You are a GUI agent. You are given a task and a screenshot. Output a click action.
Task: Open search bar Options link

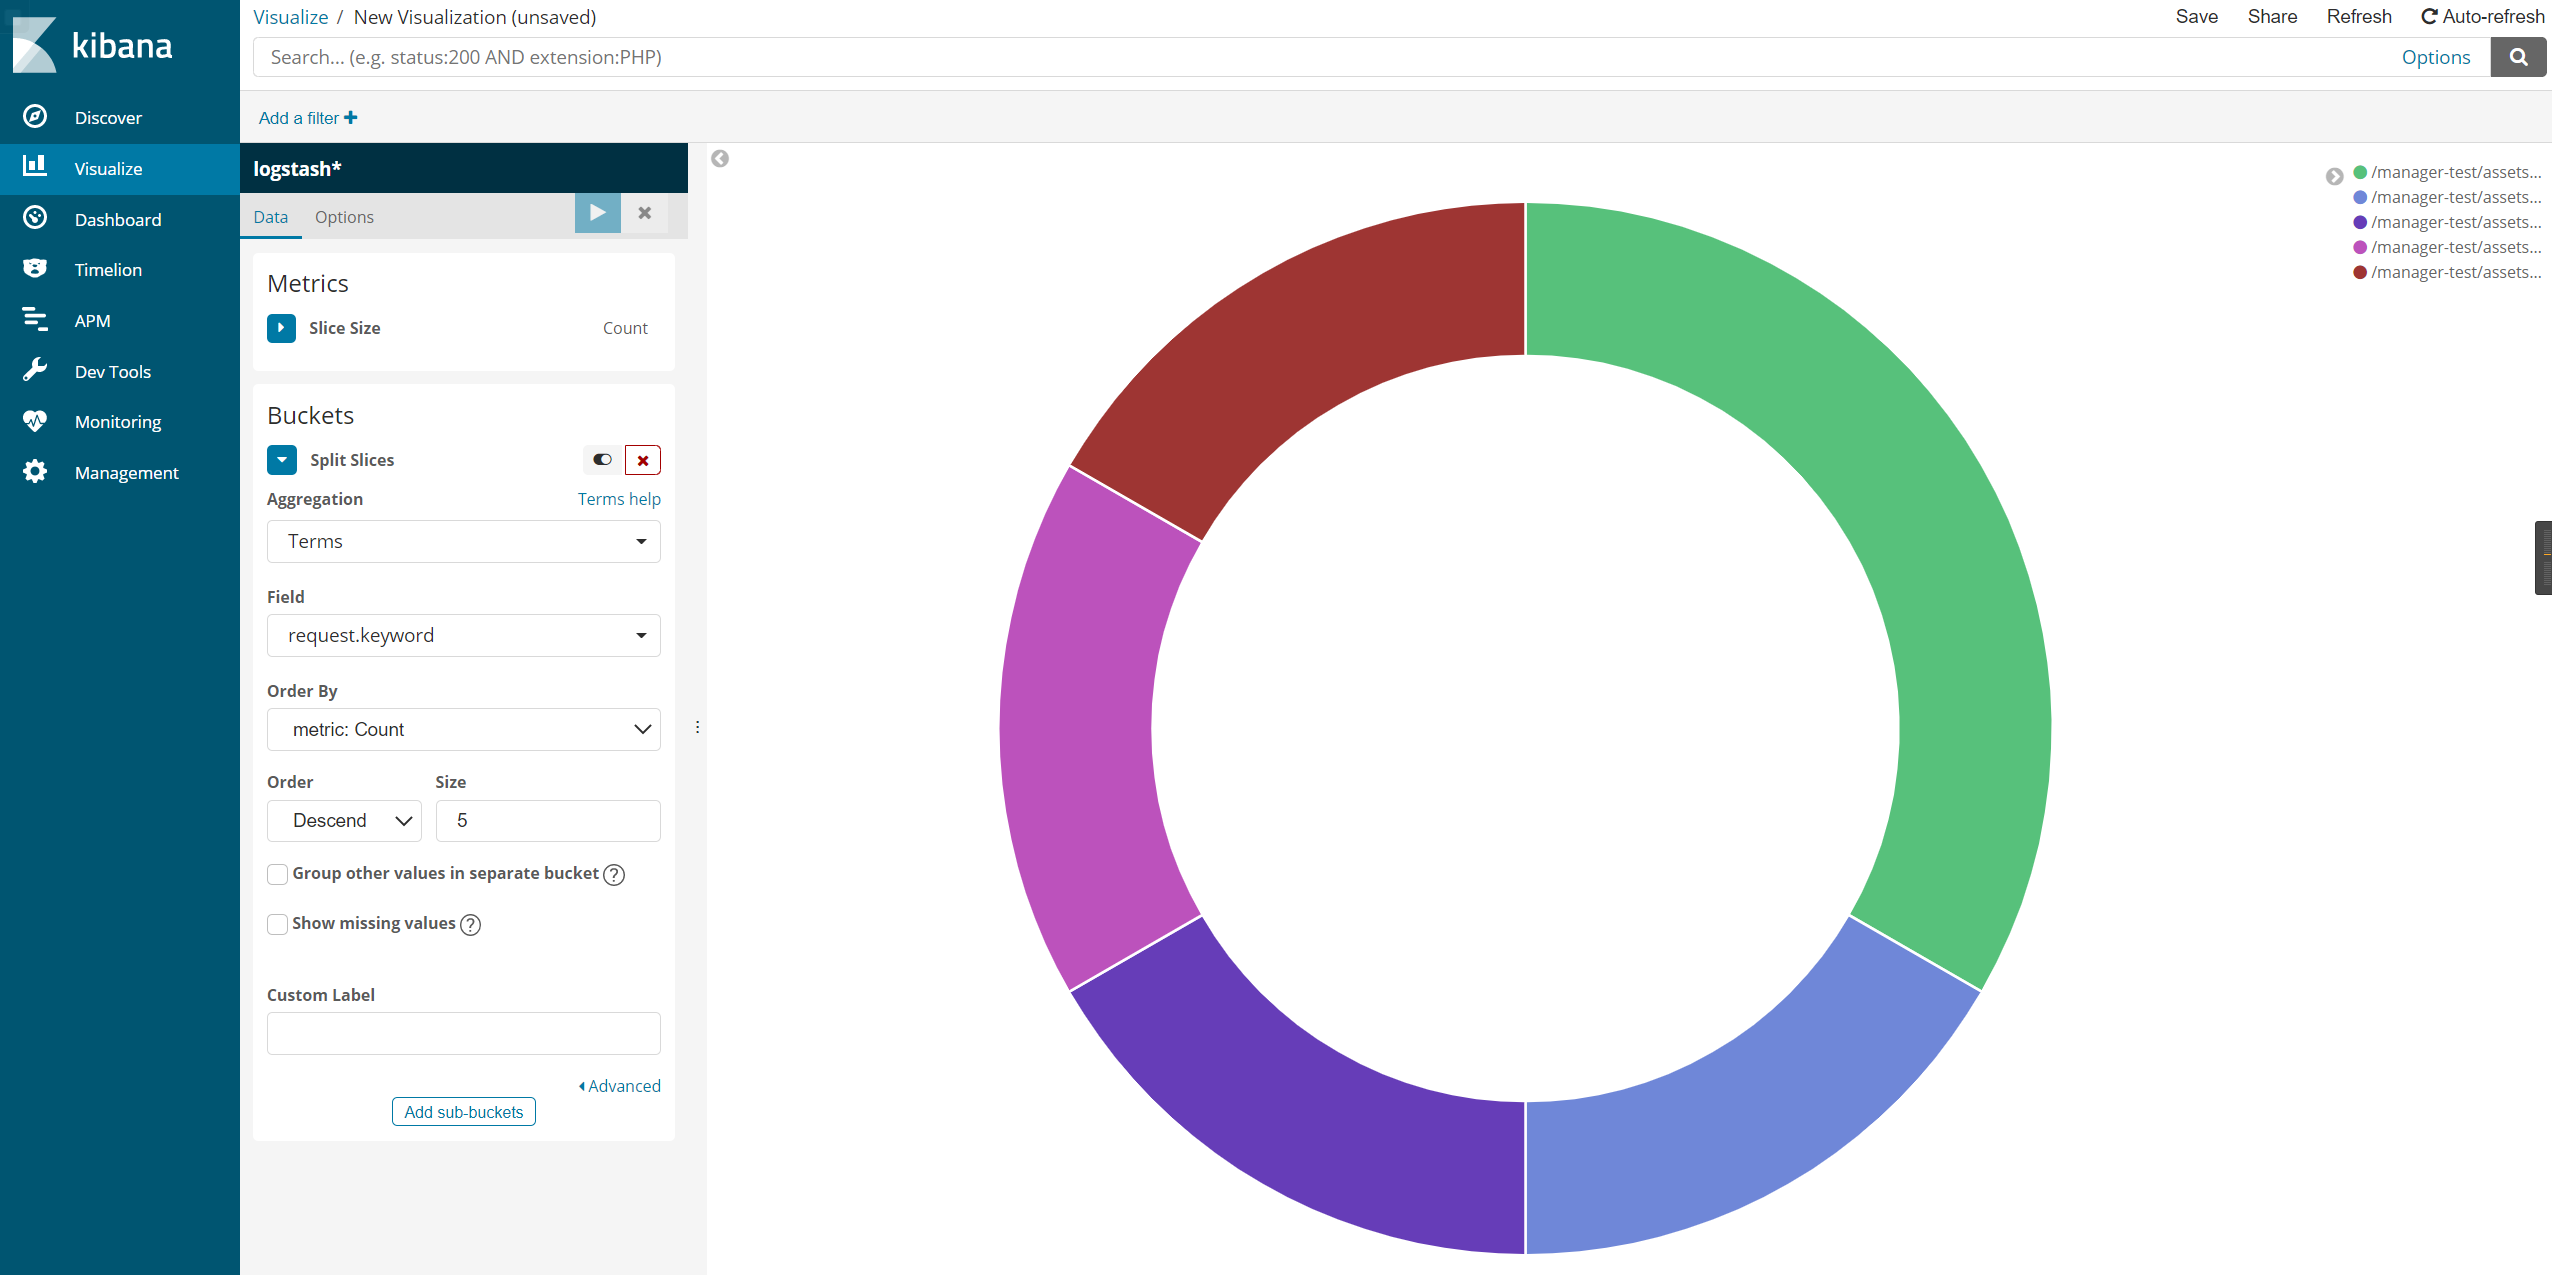[x=2436, y=58]
